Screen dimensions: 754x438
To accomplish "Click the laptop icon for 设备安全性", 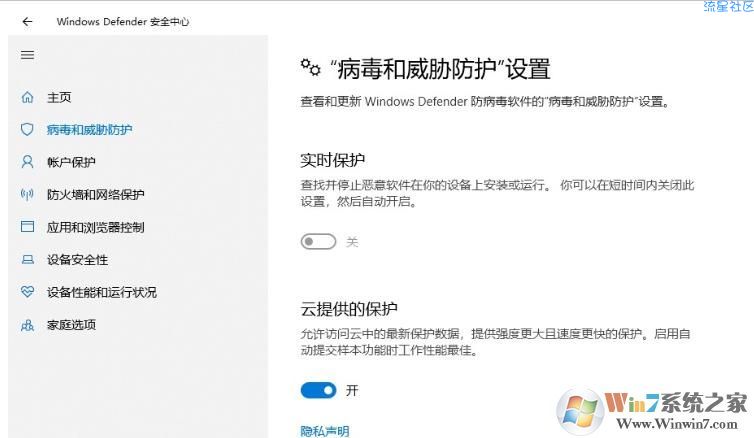I will pos(27,260).
